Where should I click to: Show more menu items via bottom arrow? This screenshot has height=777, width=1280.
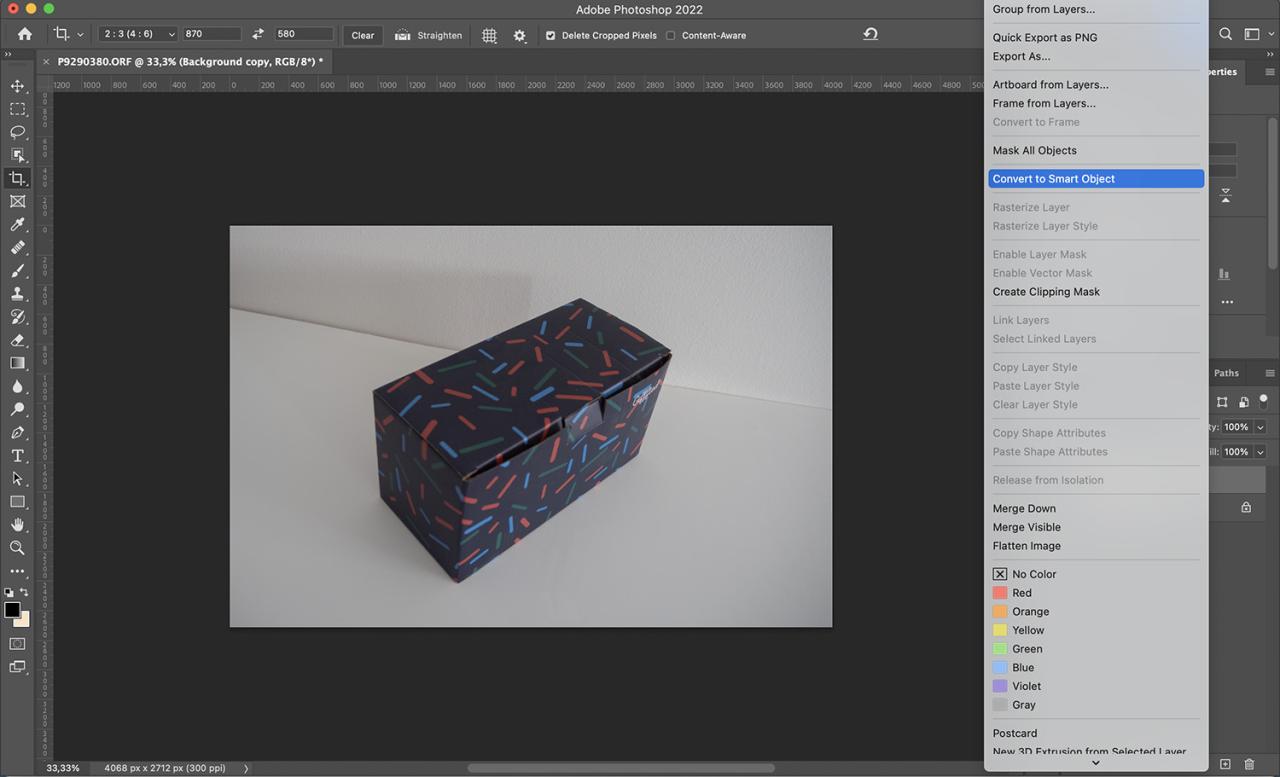click(1095, 763)
